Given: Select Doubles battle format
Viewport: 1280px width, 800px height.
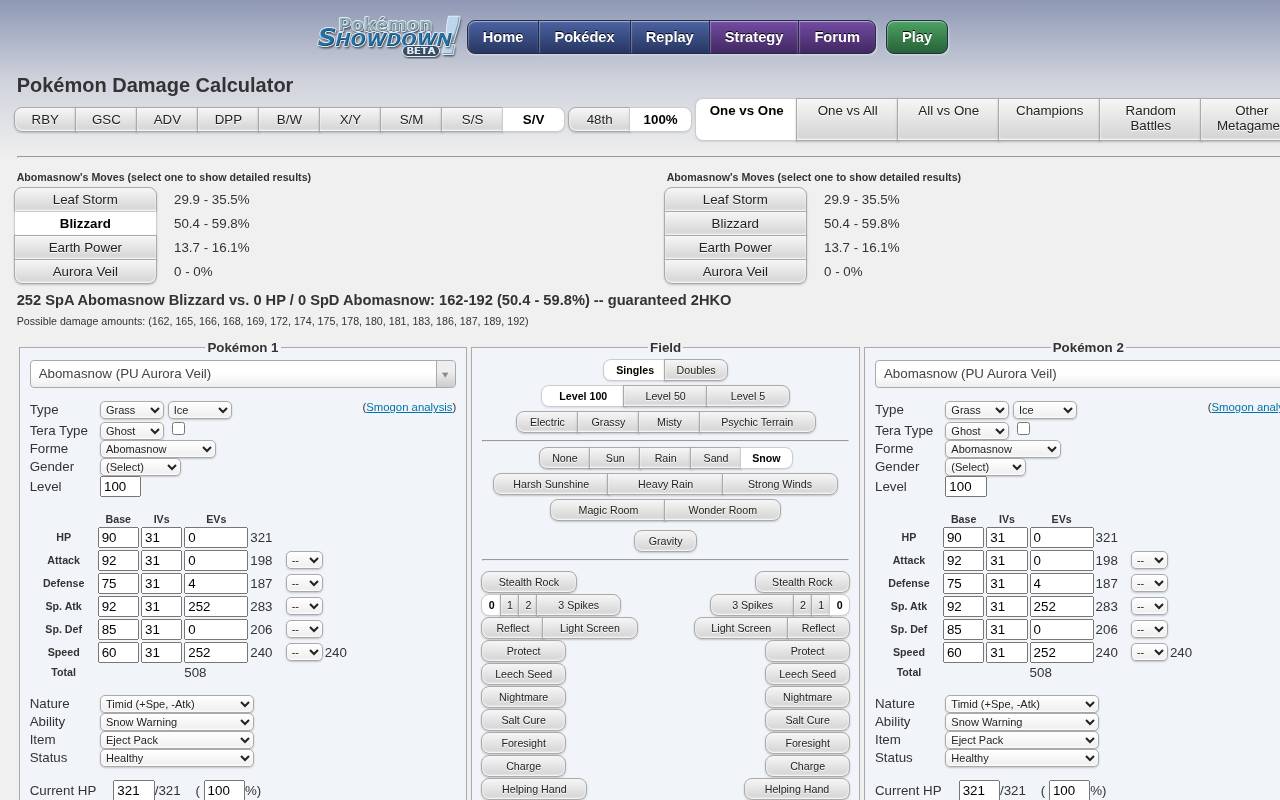Looking at the screenshot, I should pos(696,370).
